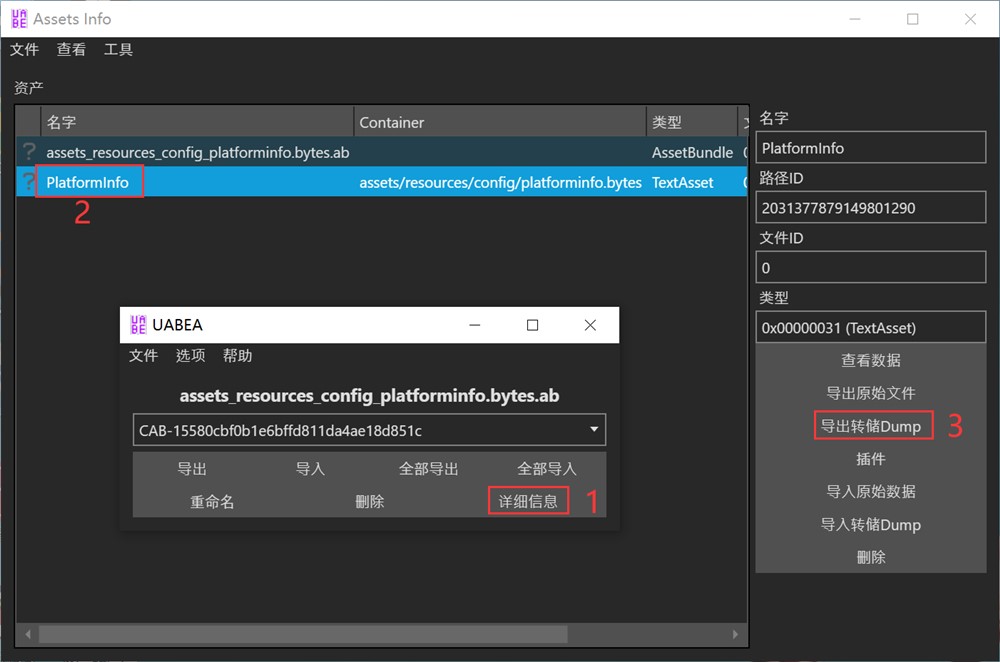This screenshot has width=1000, height=662.
Task: Maximize the Assets Info window
Action: (x=913, y=19)
